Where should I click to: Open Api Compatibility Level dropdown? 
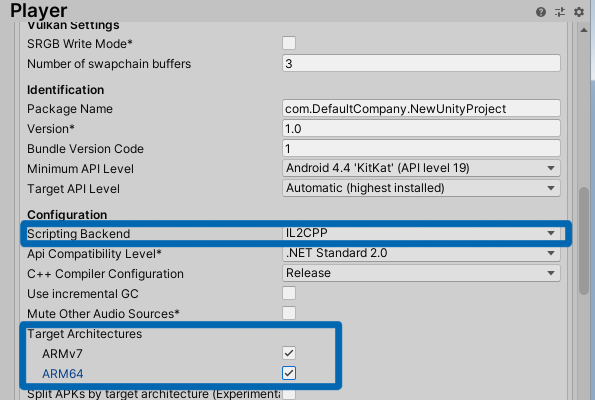click(x=421, y=253)
